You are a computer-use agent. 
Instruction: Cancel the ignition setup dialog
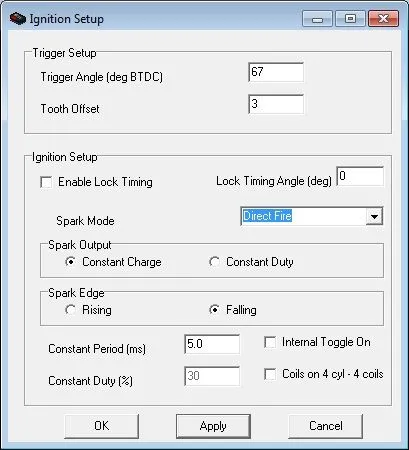[326, 426]
